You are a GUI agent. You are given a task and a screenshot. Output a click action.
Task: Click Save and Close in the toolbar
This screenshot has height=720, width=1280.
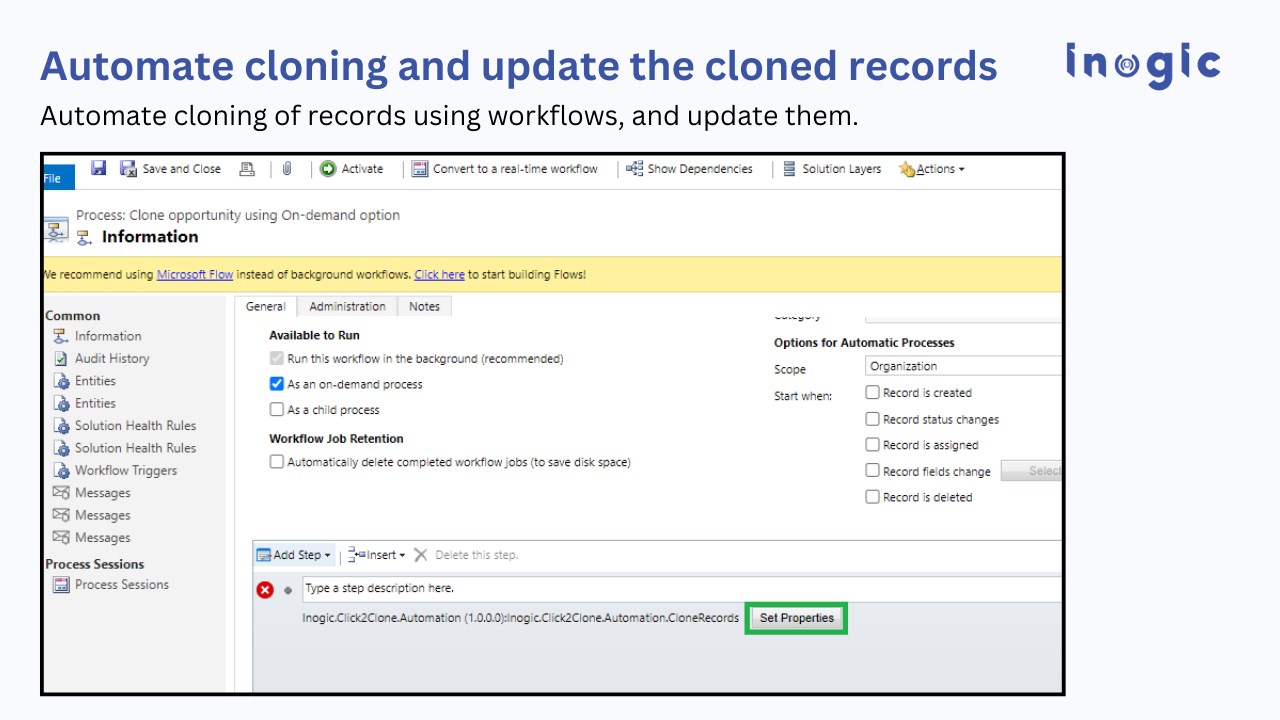click(171, 169)
